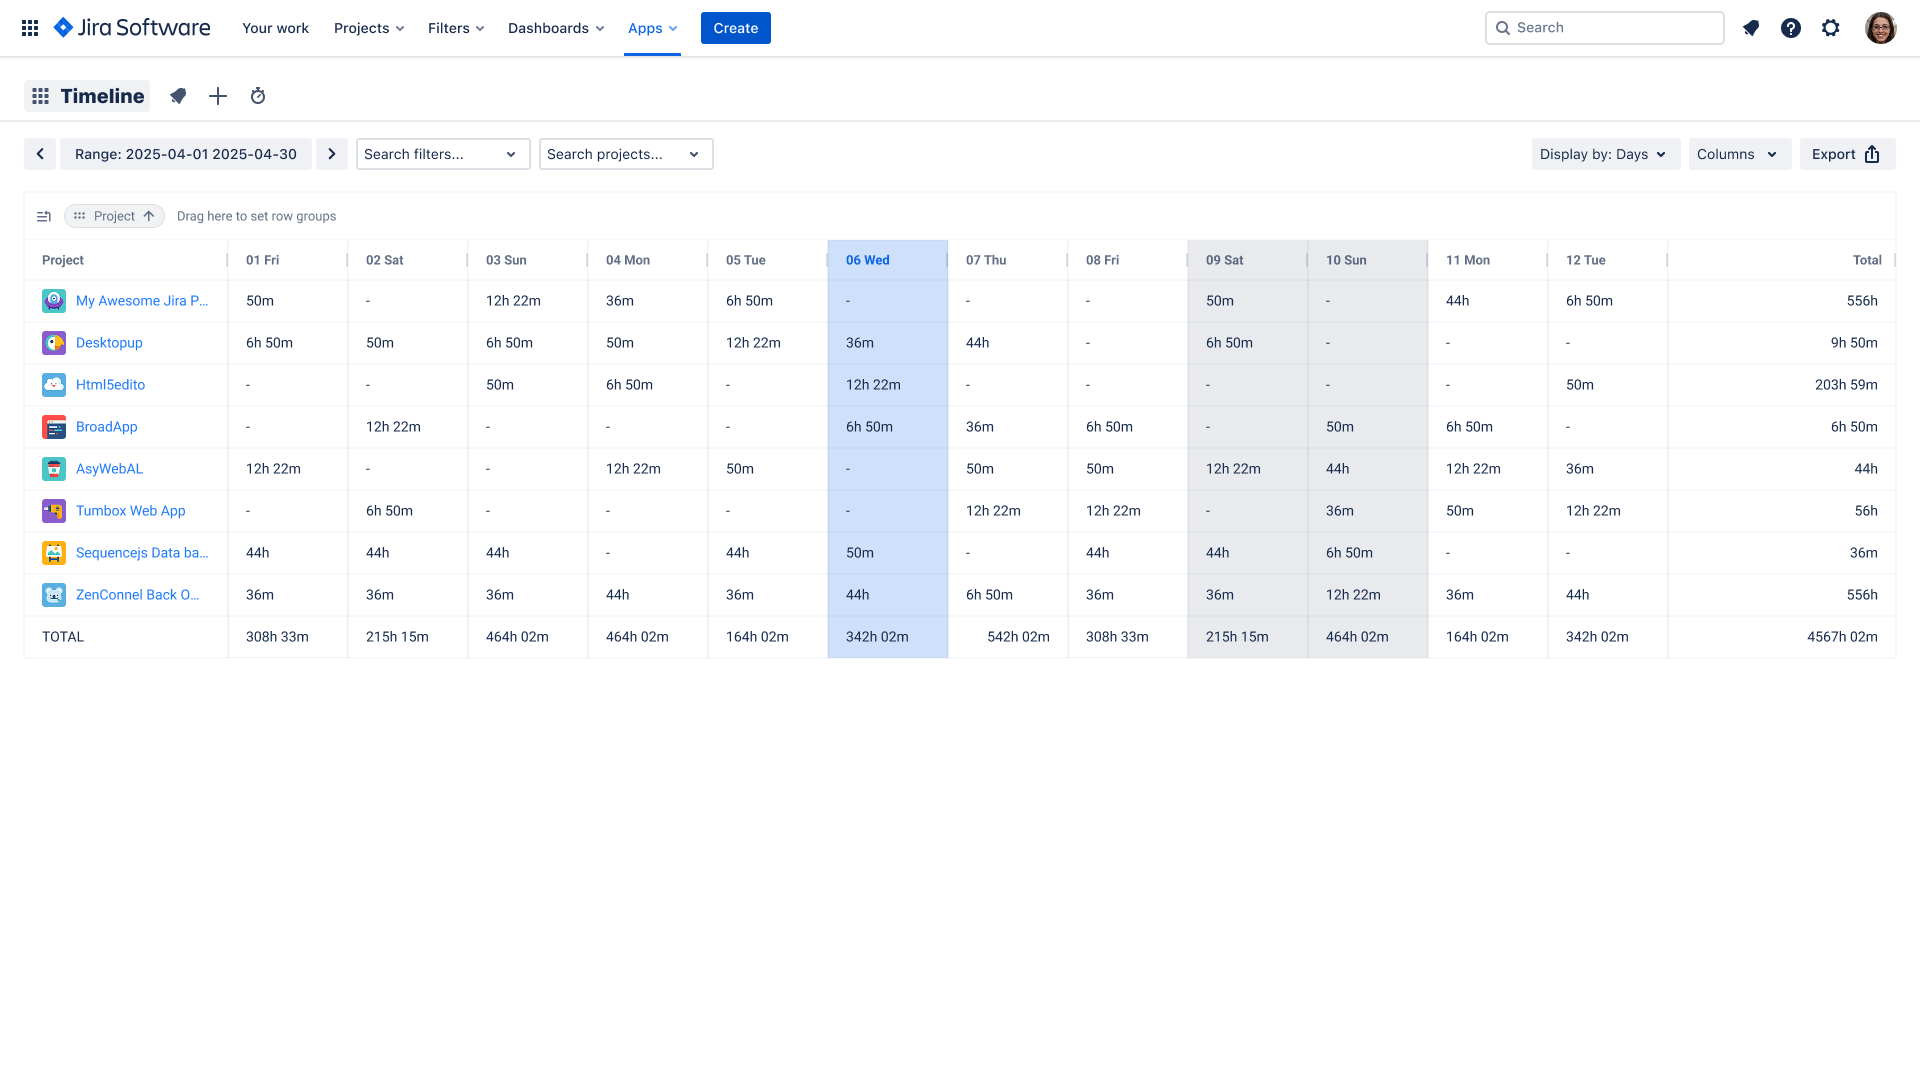This screenshot has width=1920, height=1080.
Task: Click Desktopup total 9h 50m
Action: 1854,343
